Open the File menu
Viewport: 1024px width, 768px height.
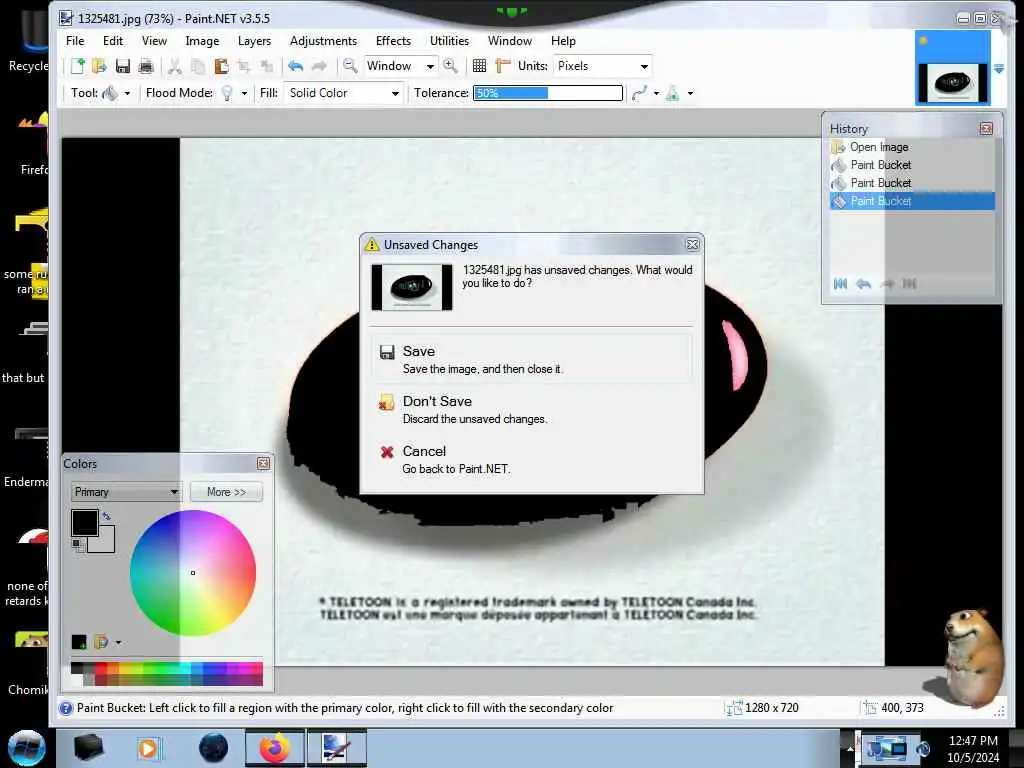(75, 40)
